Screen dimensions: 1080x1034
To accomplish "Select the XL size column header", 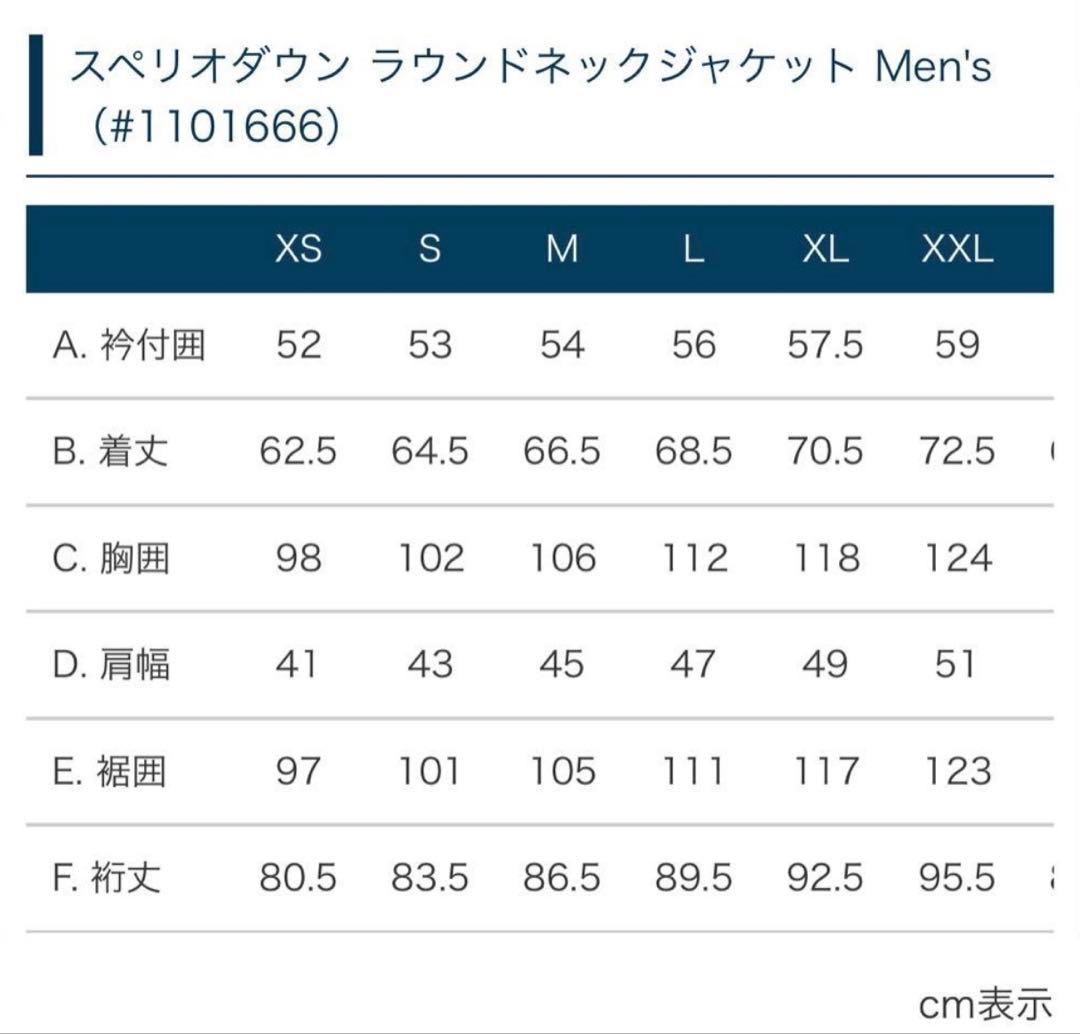I will coord(825,249).
